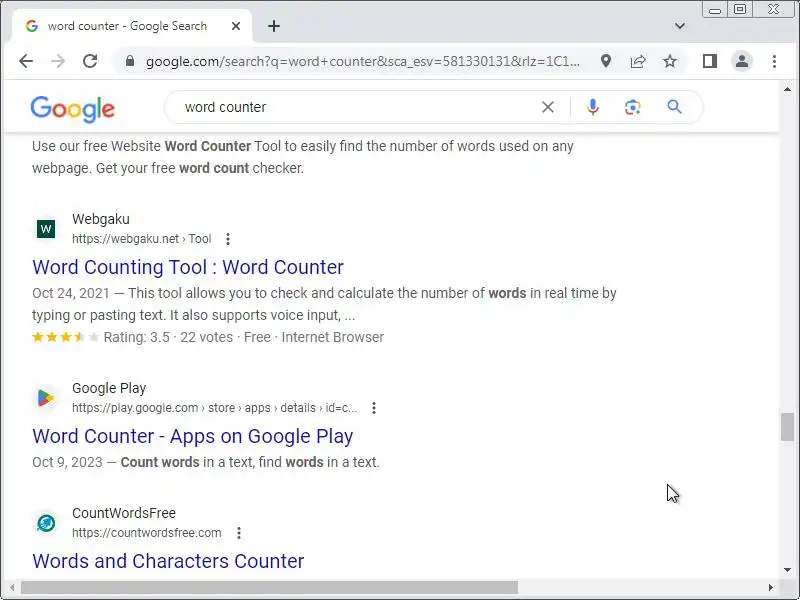Image resolution: width=800 pixels, height=600 pixels.
Task: Click the Webgaku site name
Action: [x=101, y=219]
